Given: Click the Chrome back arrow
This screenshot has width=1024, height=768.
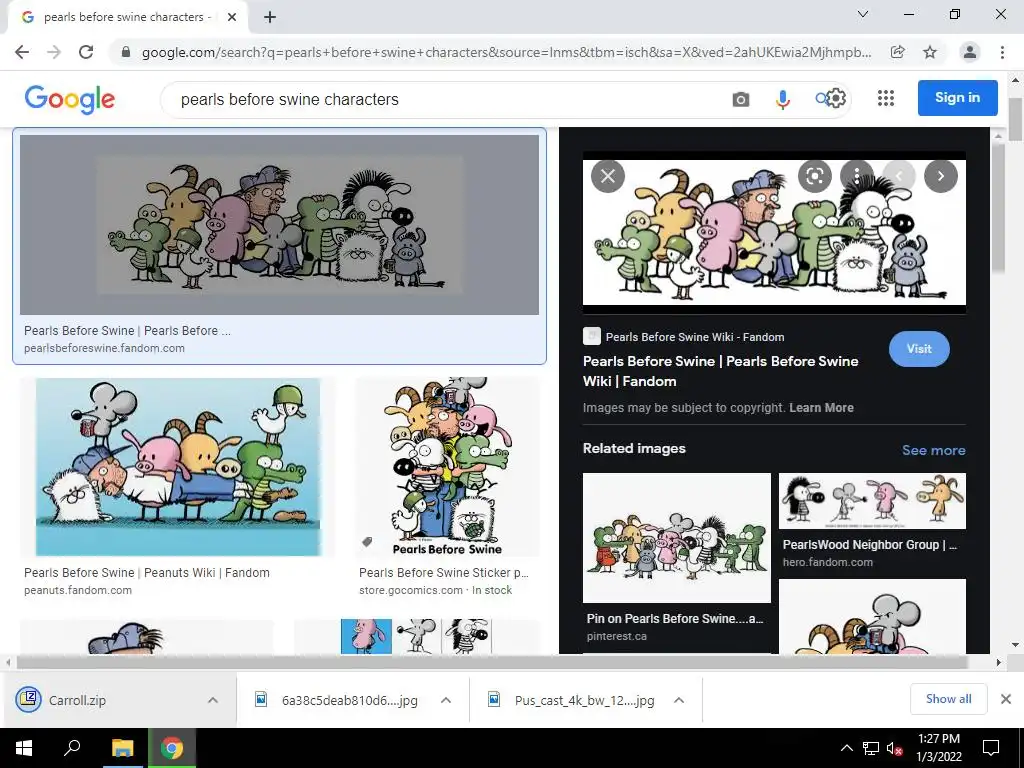Looking at the screenshot, I should [x=22, y=52].
